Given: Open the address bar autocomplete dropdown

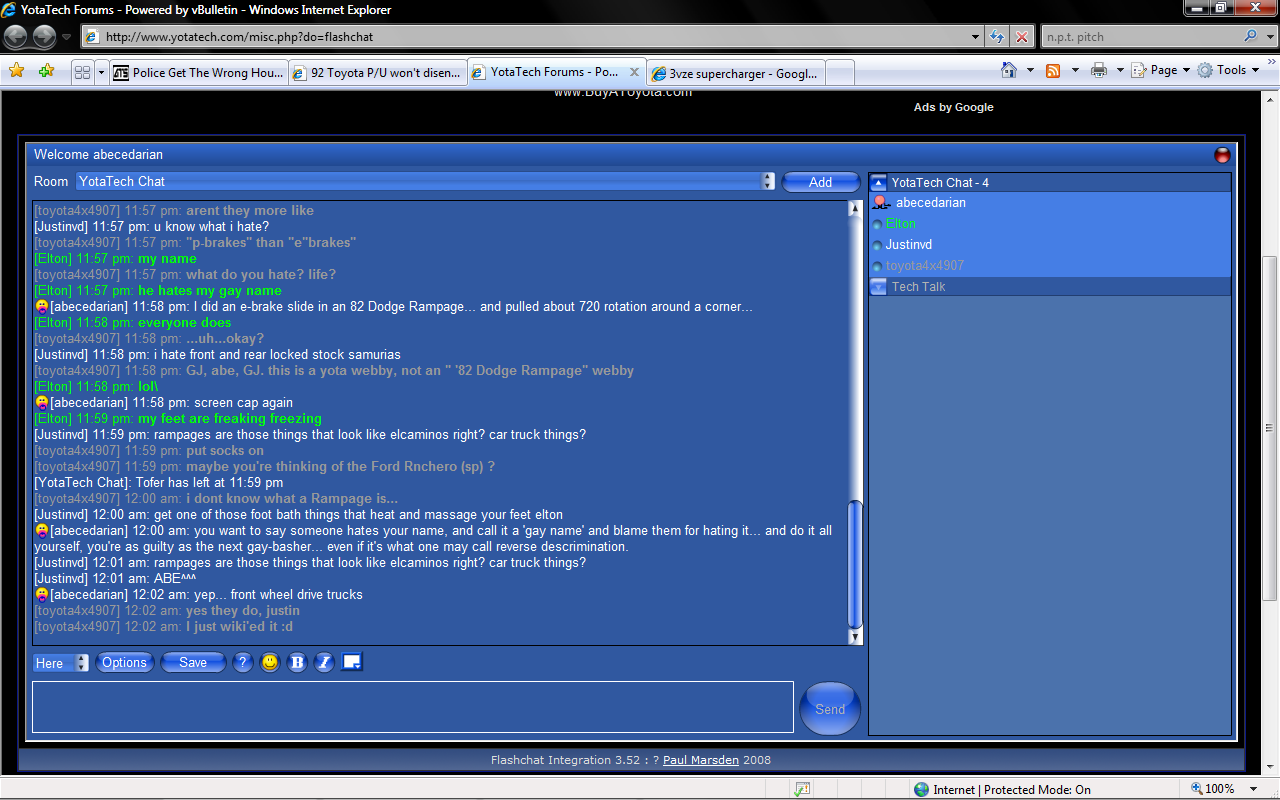Looking at the screenshot, I should (x=976, y=37).
